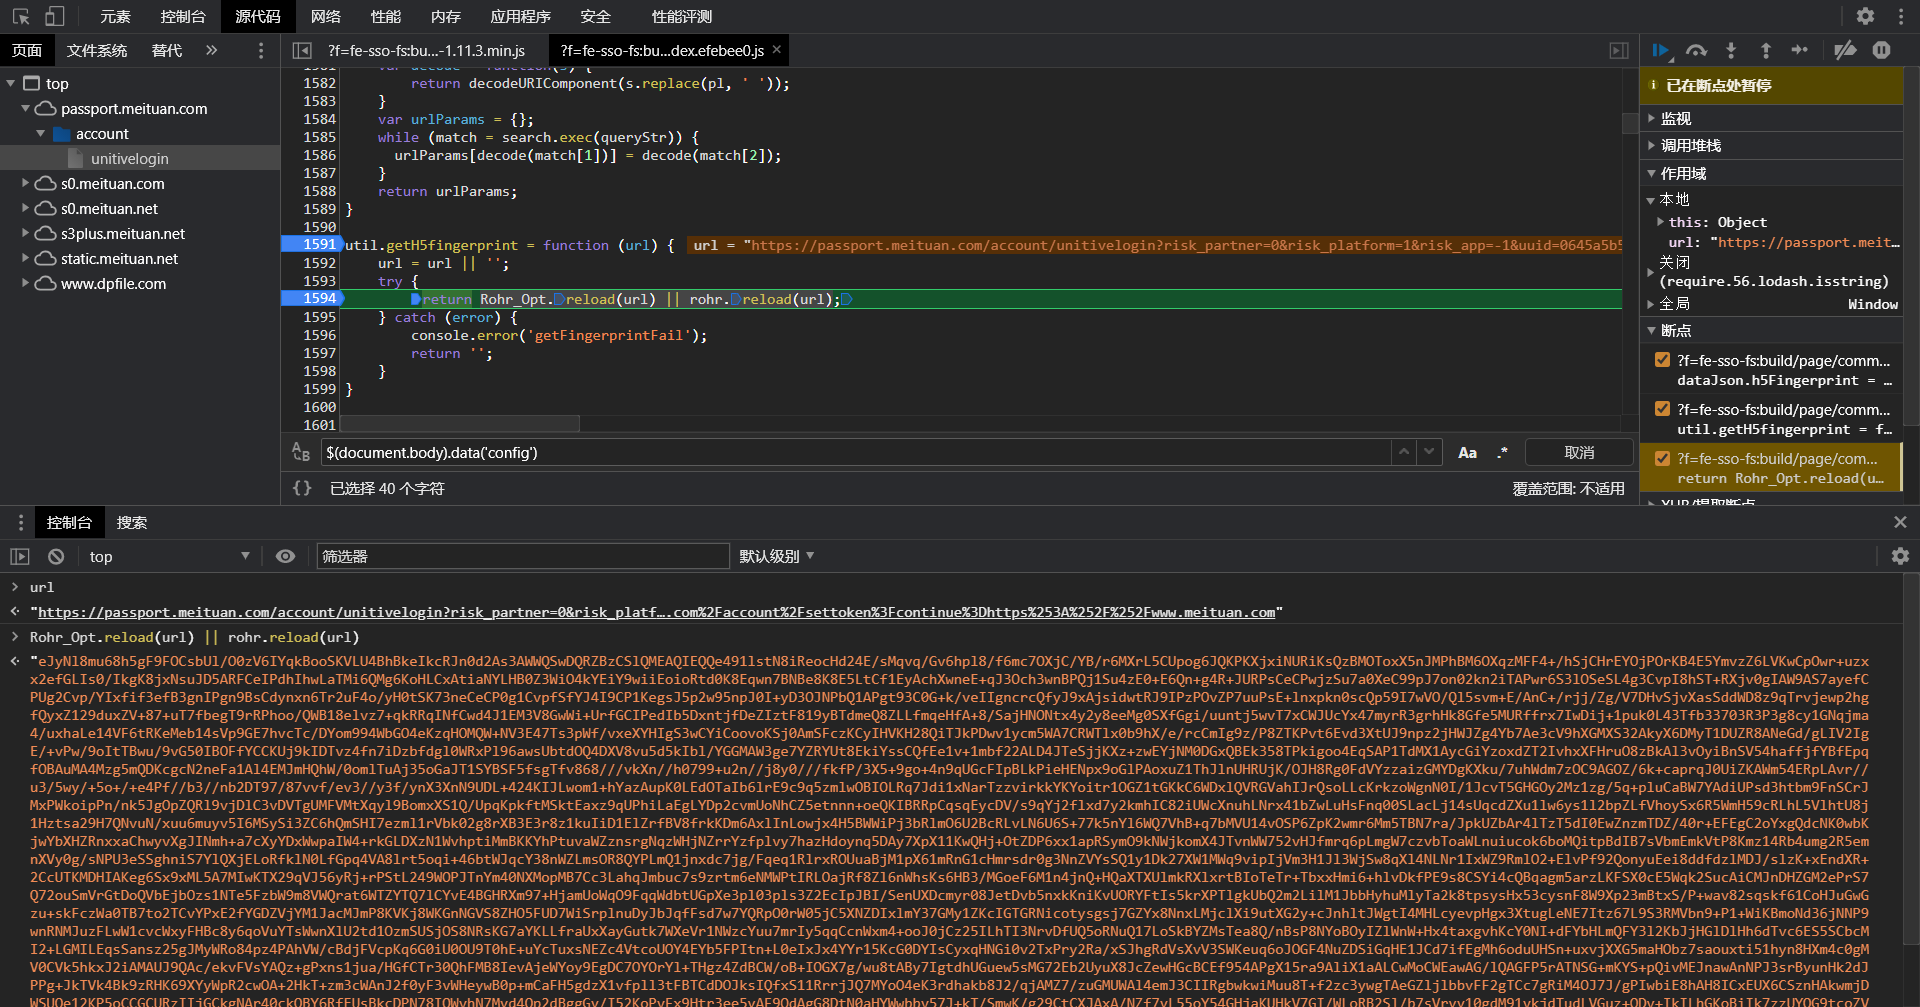
Task: Activate the inspect element picker icon
Action: 21,16
